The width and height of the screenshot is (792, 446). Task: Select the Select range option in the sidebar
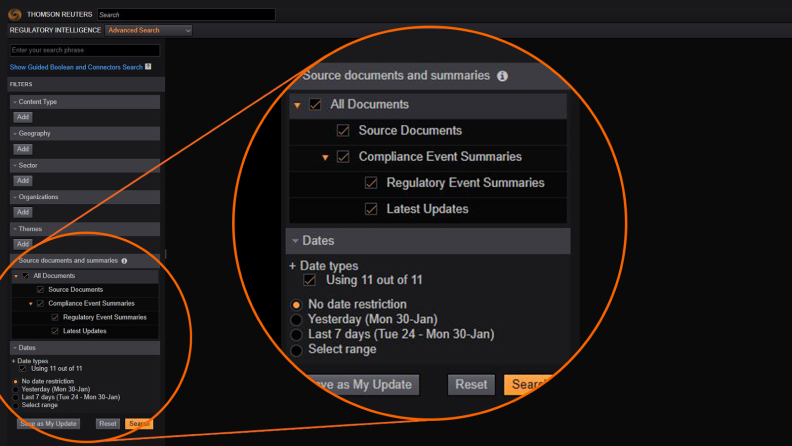coord(16,405)
